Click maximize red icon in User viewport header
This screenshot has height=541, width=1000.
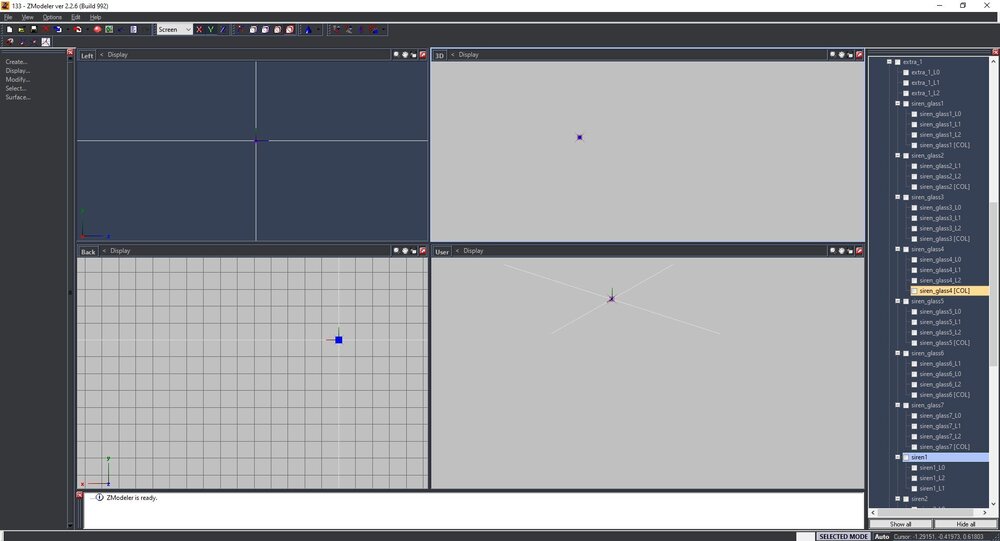point(859,251)
